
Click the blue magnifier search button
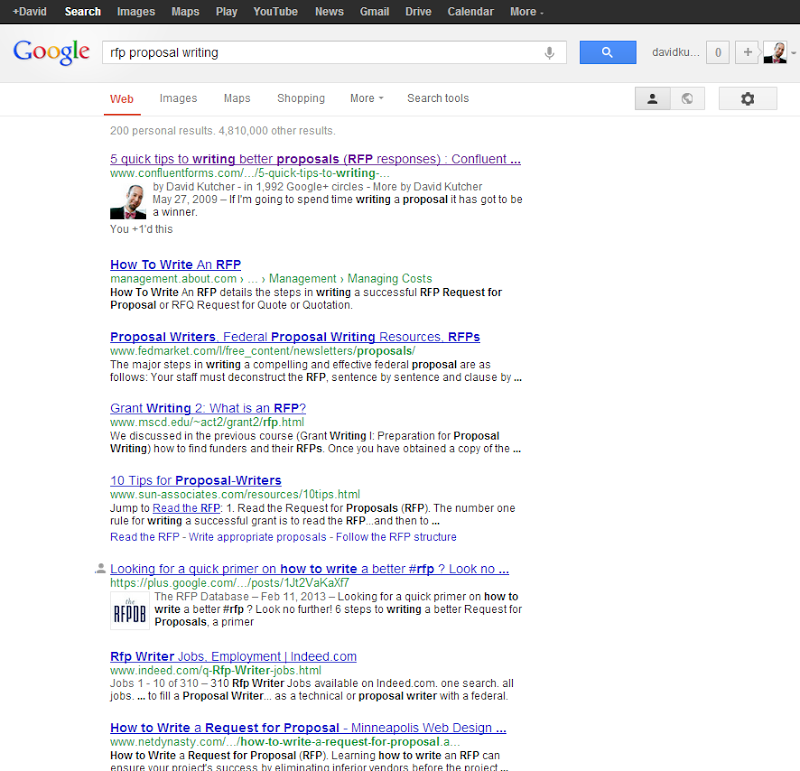608,52
